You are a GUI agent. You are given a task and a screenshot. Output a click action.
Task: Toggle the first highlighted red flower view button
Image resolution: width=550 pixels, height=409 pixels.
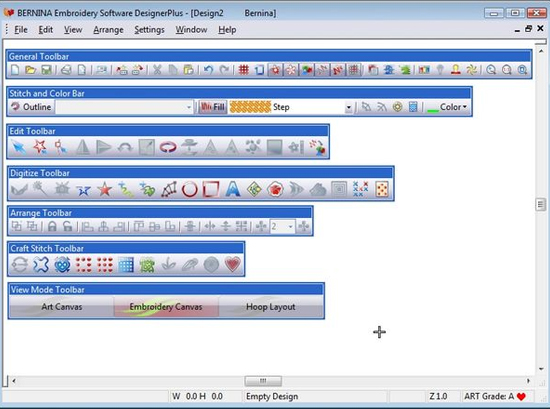pyautogui.click(x=275, y=70)
